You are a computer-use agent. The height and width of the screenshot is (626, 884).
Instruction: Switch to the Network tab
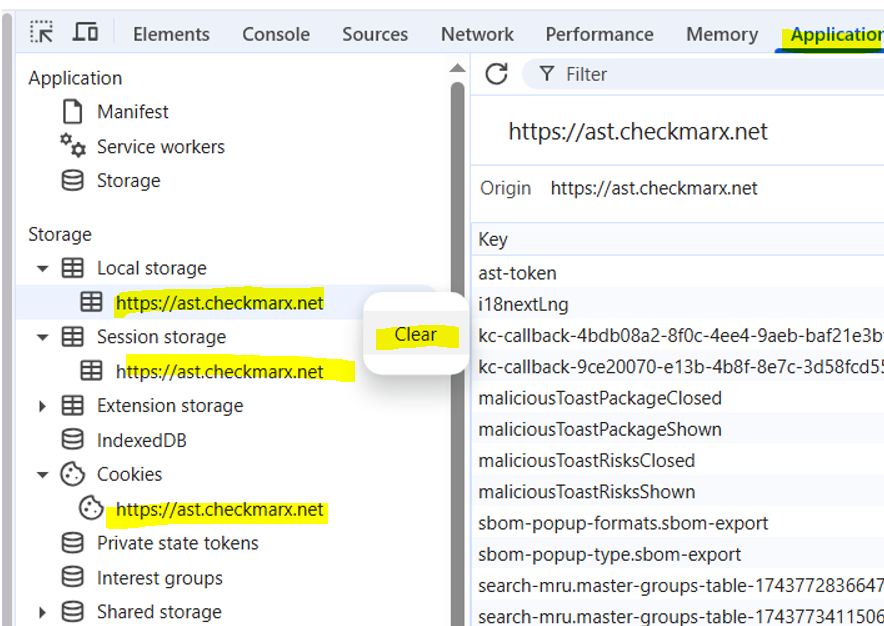tap(477, 34)
